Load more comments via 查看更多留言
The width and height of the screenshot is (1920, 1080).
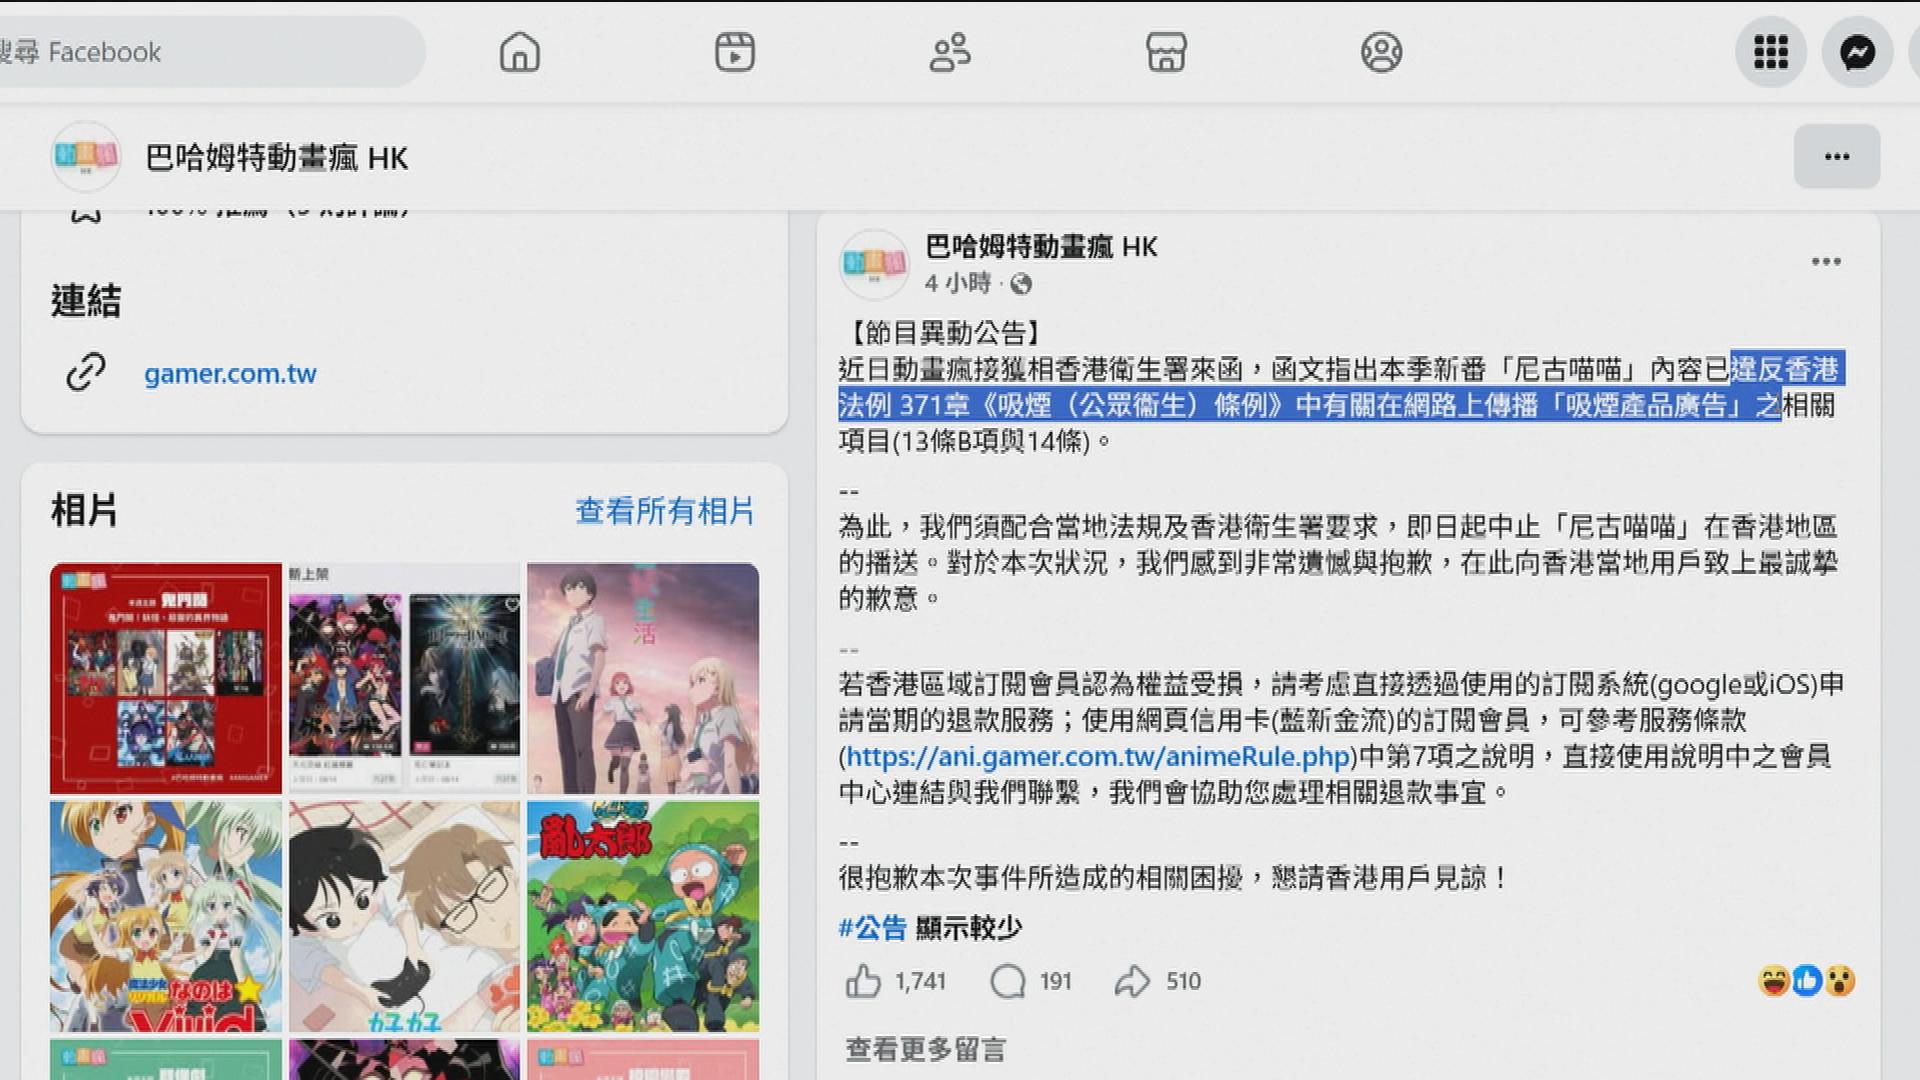[x=925, y=1049]
